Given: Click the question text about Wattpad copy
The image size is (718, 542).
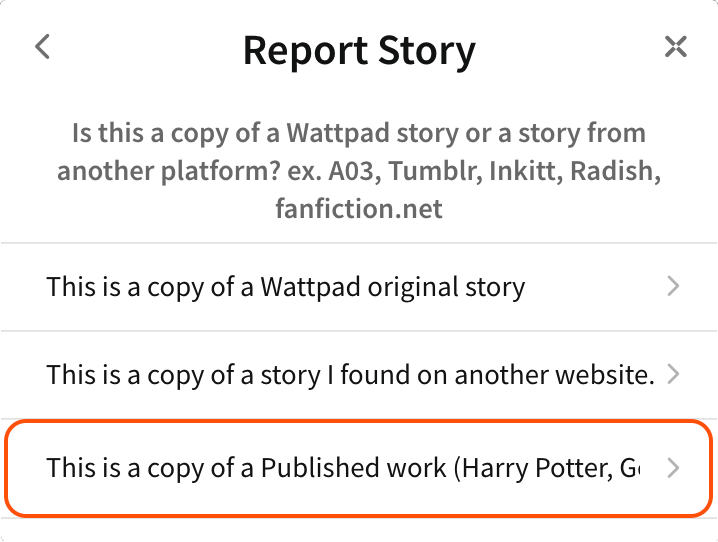Looking at the screenshot, I should tap(359, 133).
